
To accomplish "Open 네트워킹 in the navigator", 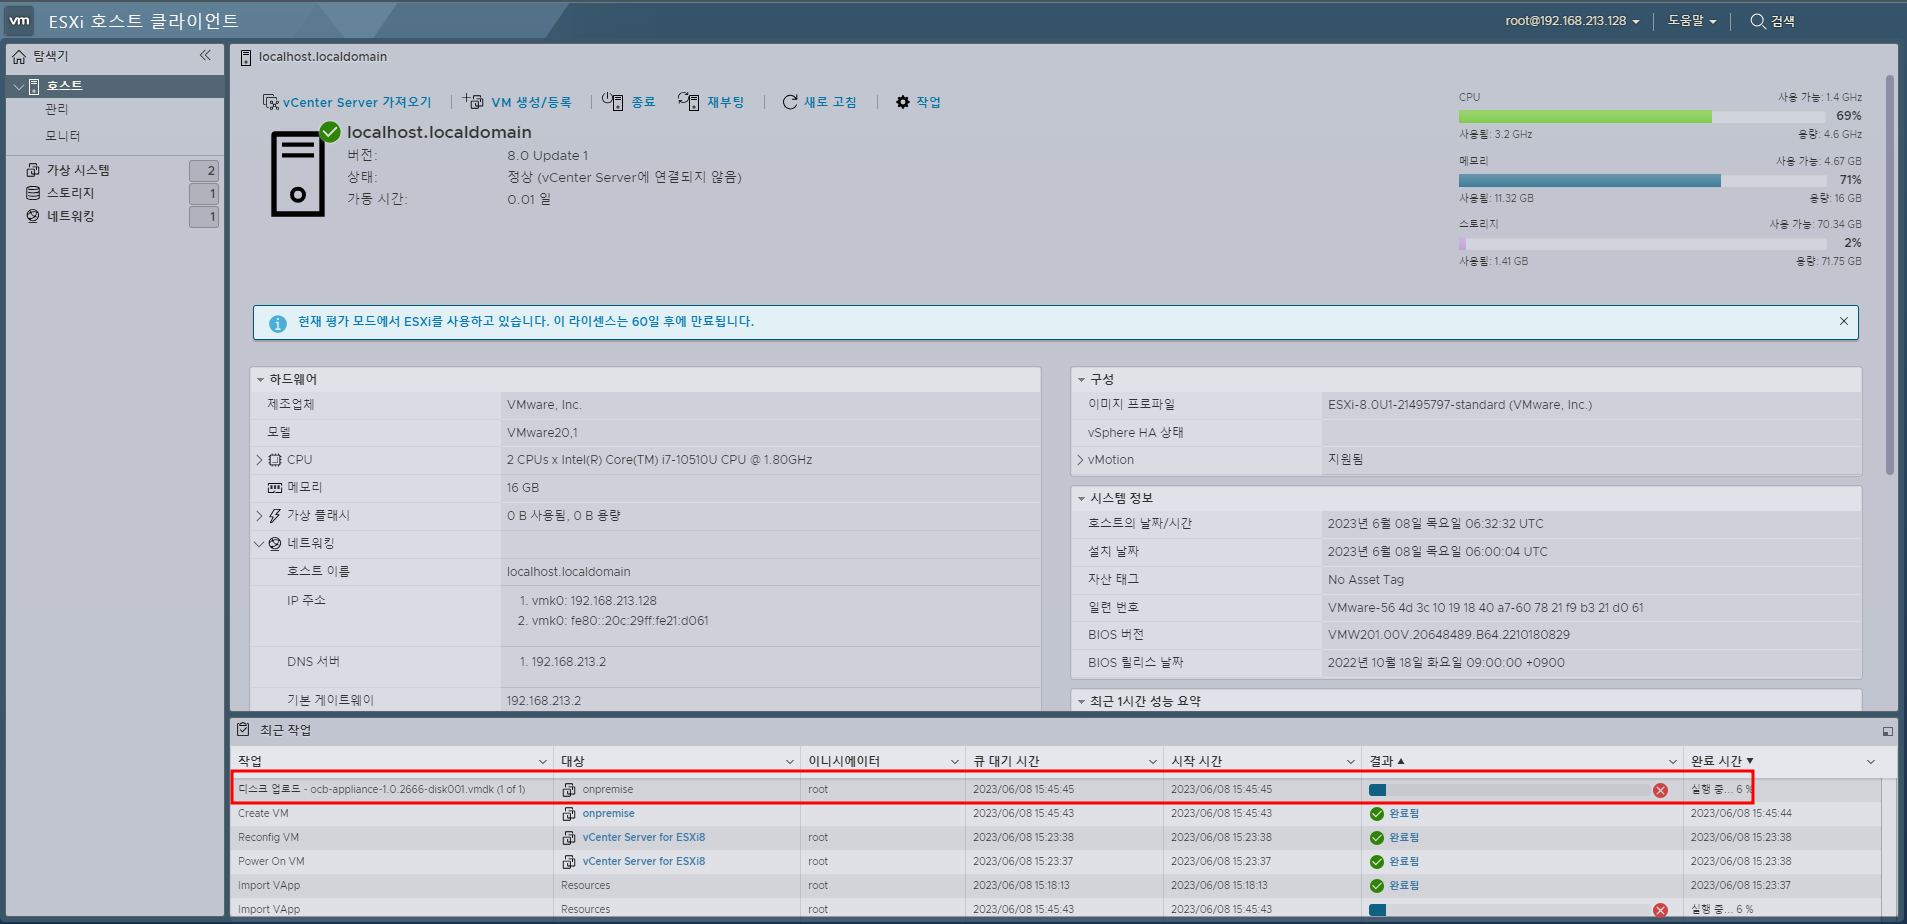I will [x=70, y=216].
